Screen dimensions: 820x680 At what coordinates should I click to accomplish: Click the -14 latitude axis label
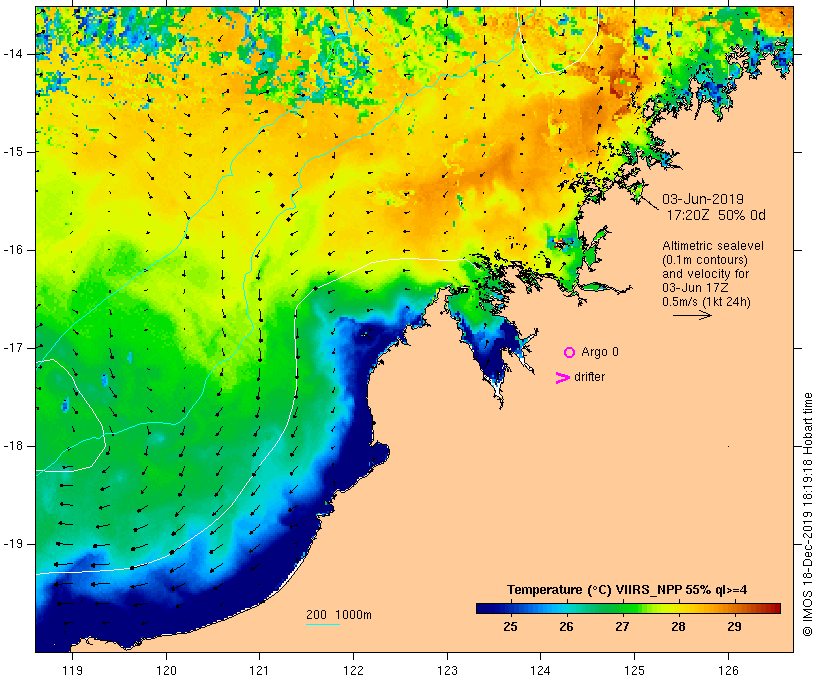[13, 54]
